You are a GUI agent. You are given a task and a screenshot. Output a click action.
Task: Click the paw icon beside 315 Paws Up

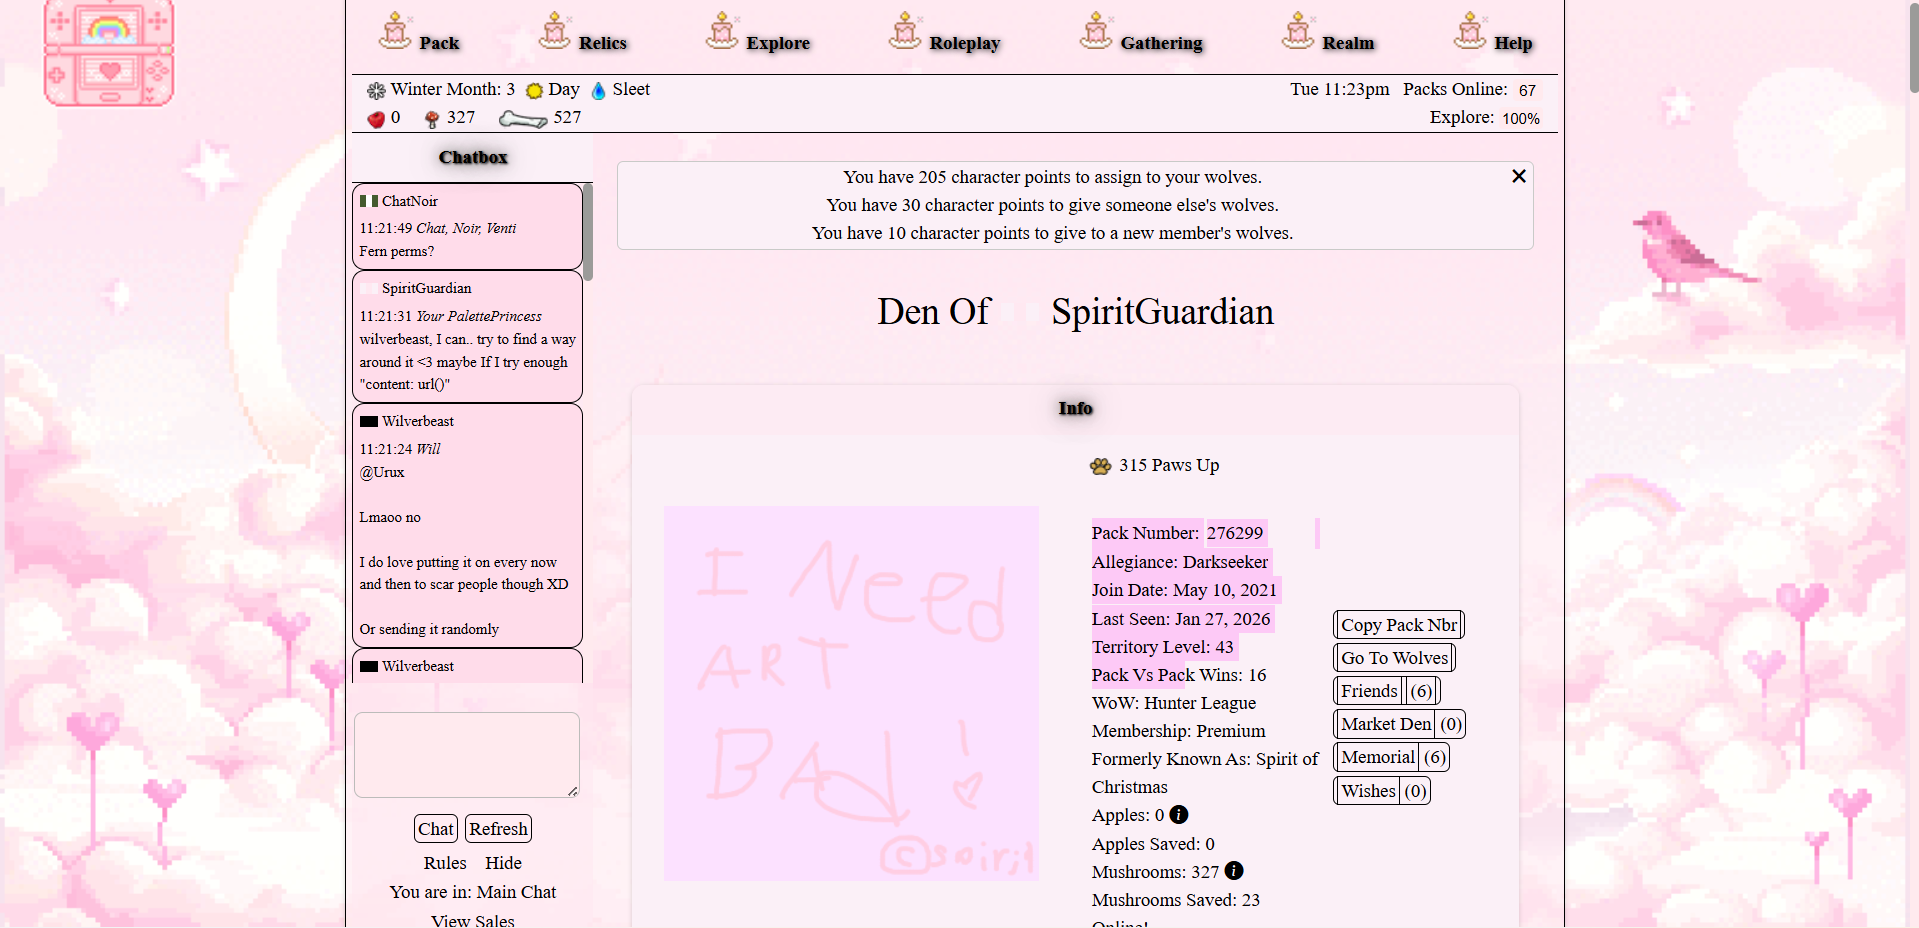[1101, 466]
